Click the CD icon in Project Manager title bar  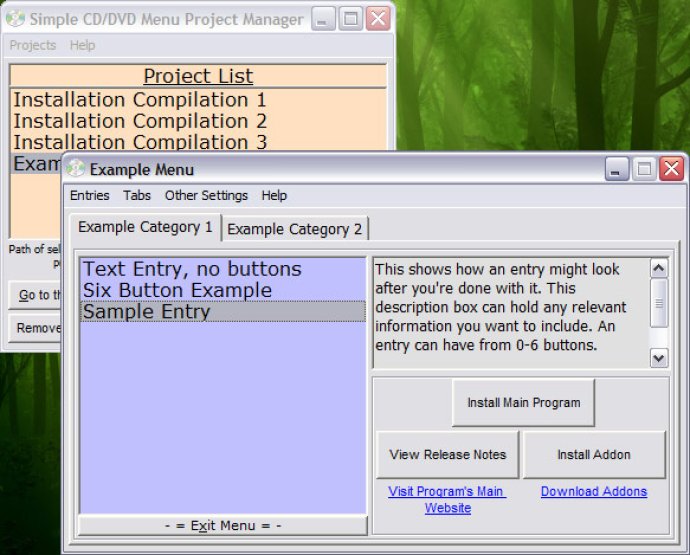pyautogui.click(x=16, y=18)
